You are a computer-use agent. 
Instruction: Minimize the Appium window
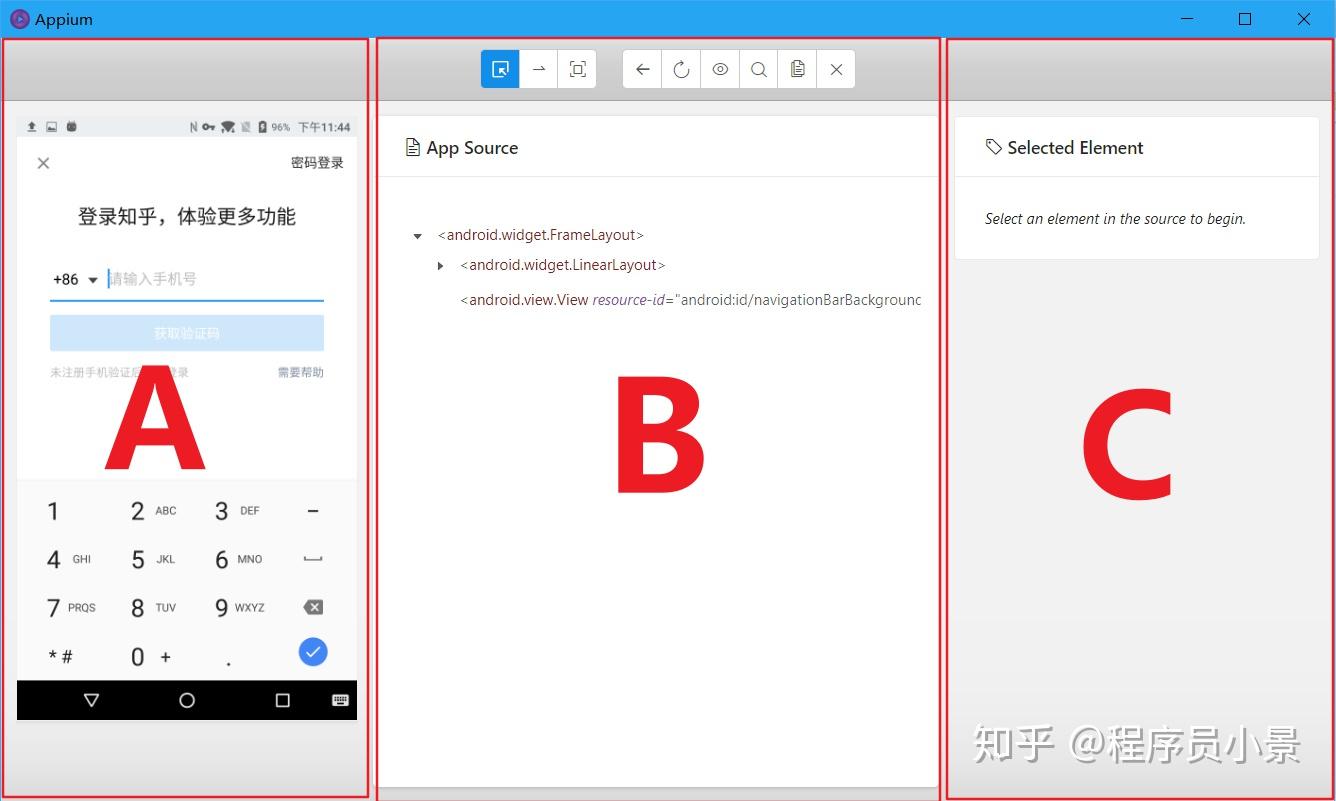click(1187, 19)
